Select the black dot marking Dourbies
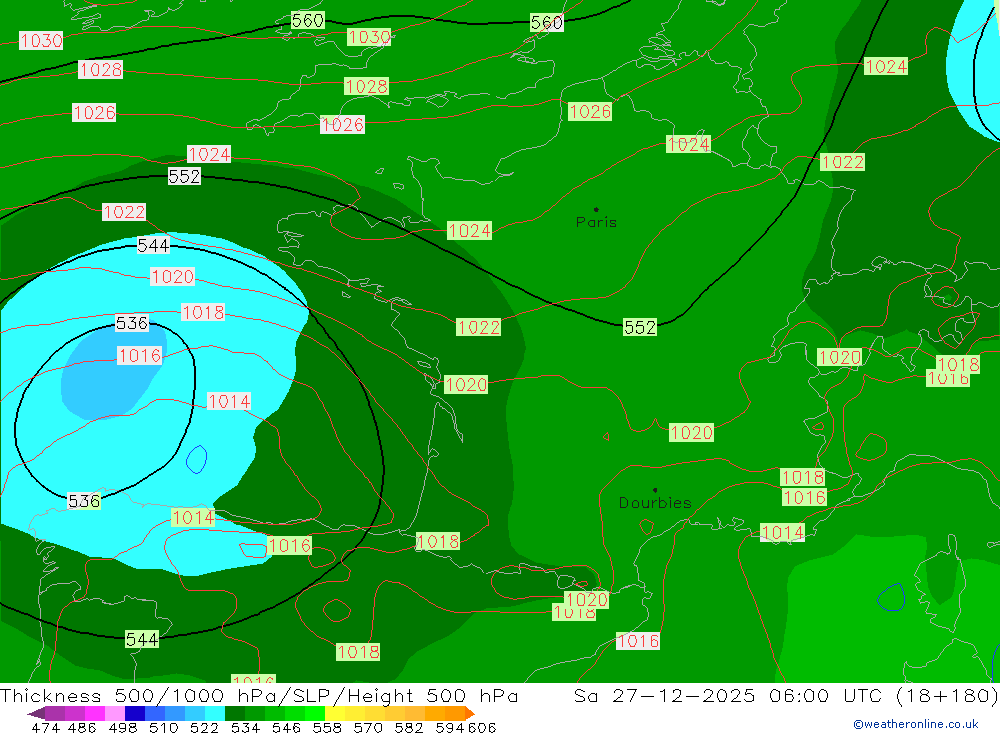 (x=655, y=490)
